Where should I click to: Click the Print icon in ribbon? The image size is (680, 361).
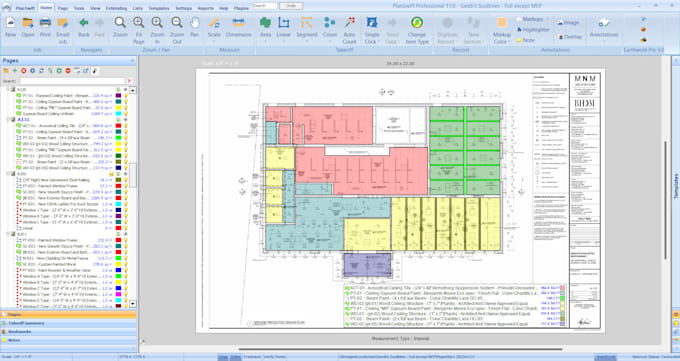(45, 27)
